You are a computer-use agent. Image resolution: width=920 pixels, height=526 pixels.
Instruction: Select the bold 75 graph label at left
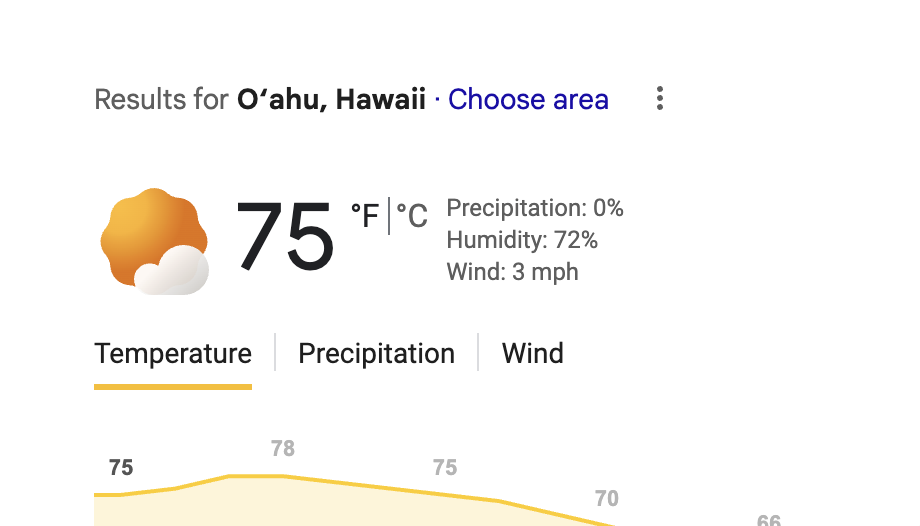tap(121, 468)
